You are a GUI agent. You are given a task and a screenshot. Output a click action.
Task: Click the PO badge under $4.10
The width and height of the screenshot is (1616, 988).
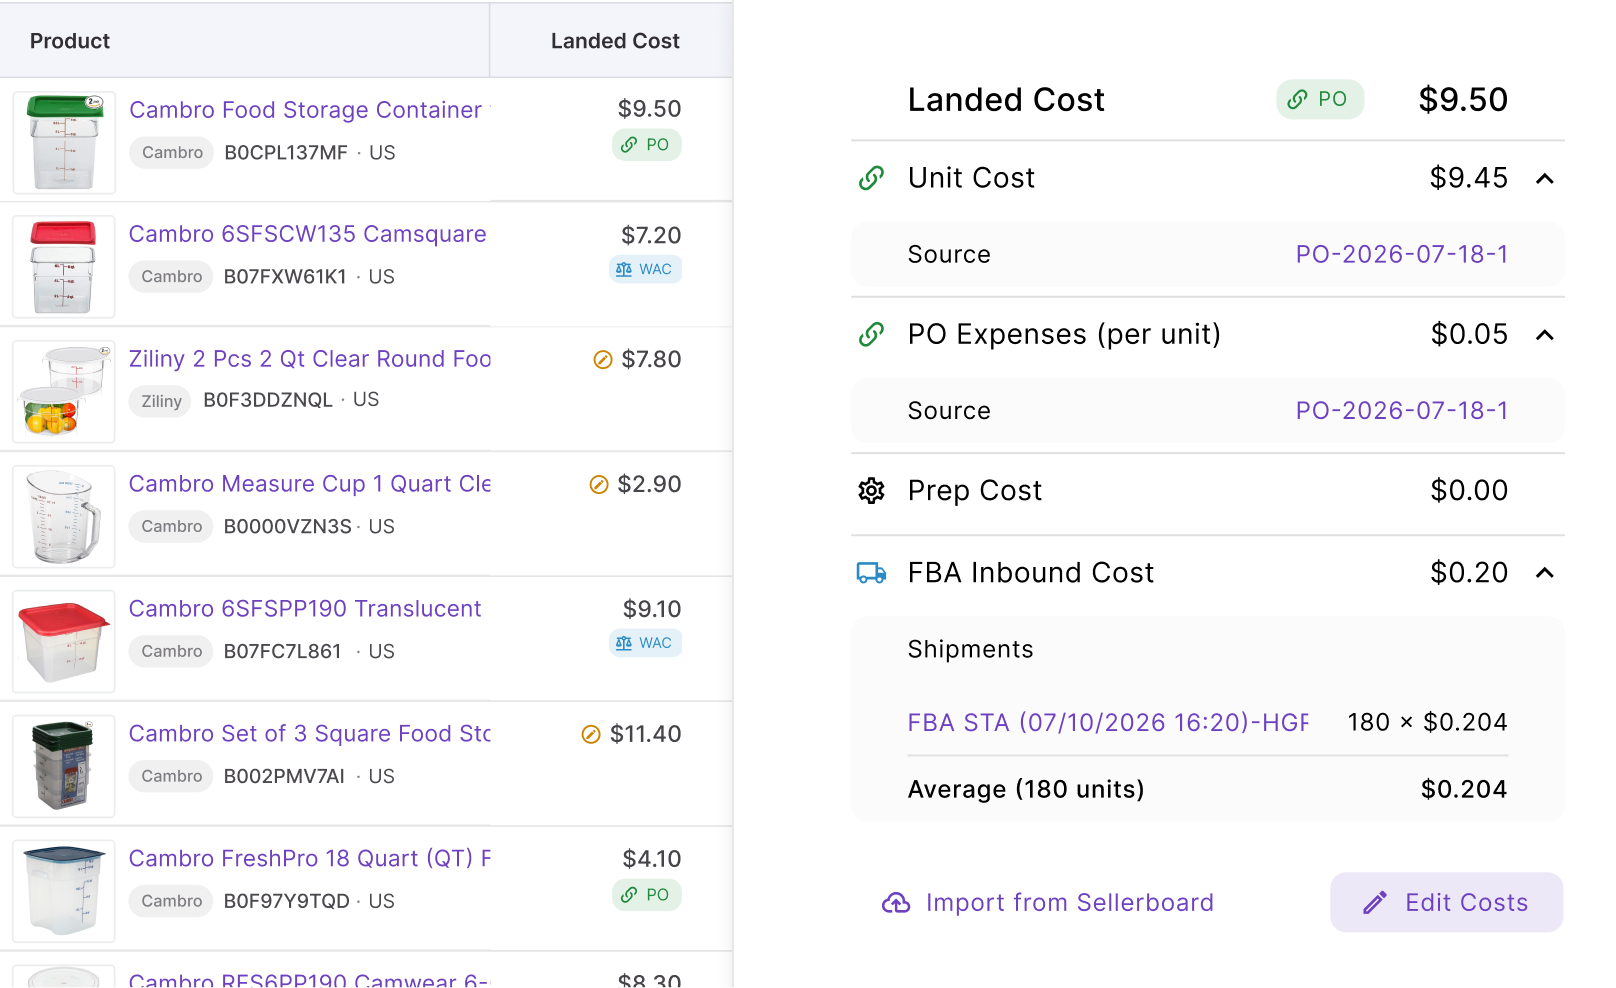pos(647,895)
